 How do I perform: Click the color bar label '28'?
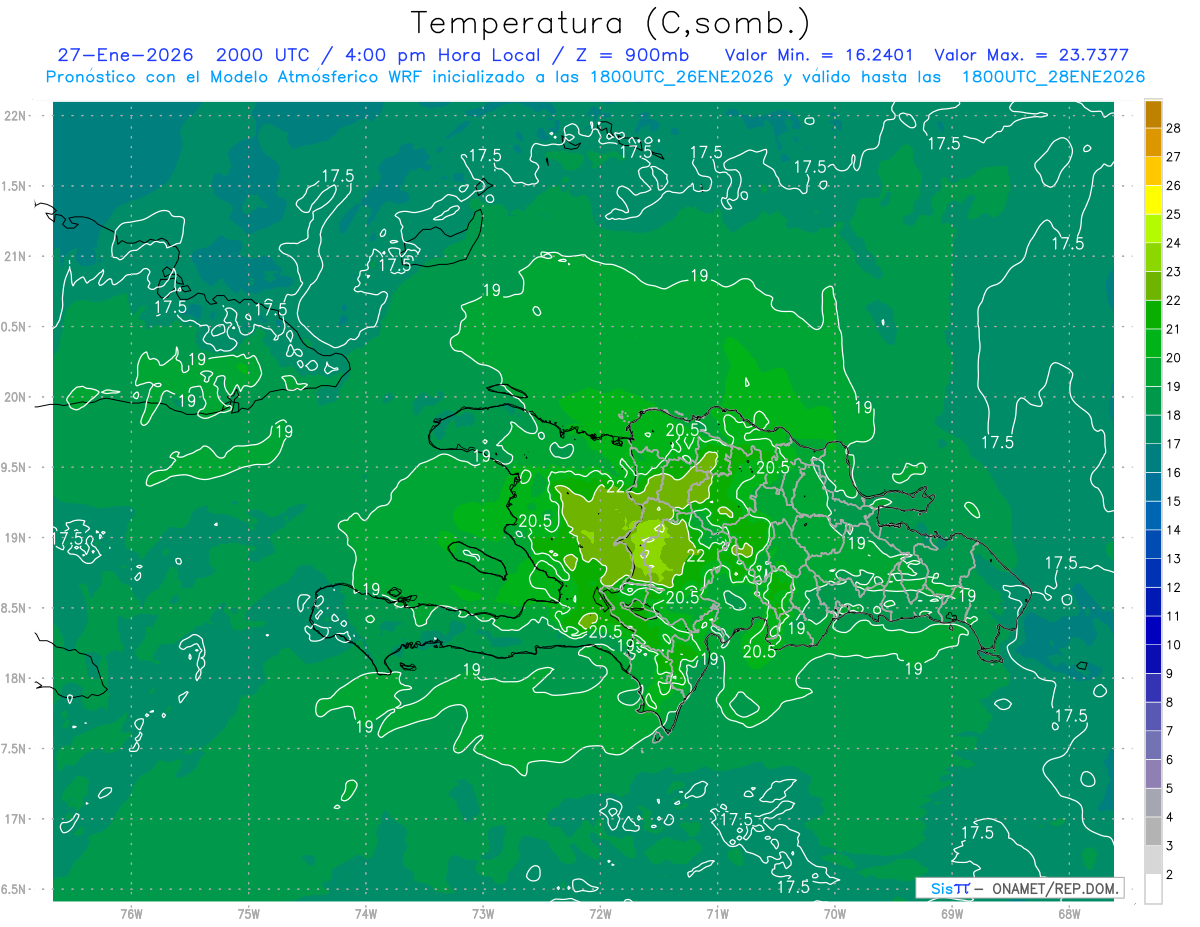pos(1174,127)
